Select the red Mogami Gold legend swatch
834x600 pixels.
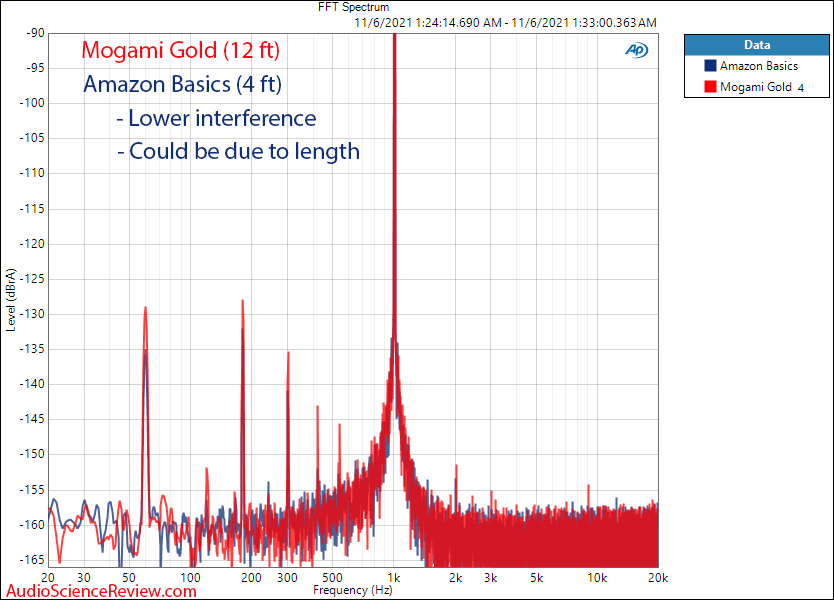pos(710,87)
